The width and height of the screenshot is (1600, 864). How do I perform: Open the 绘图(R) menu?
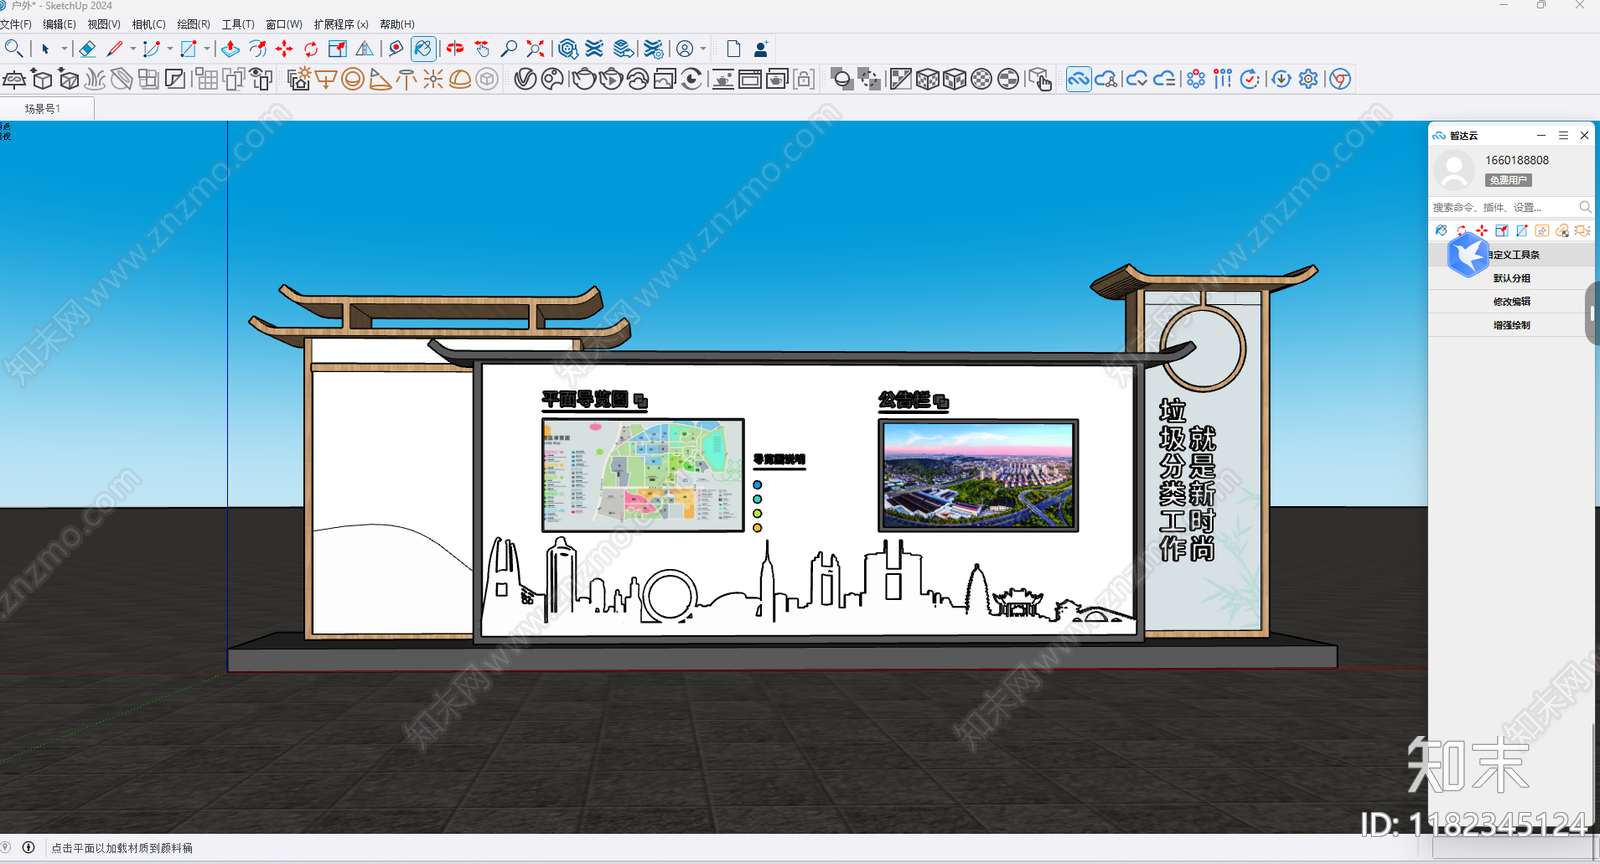(x=194, y=24)
